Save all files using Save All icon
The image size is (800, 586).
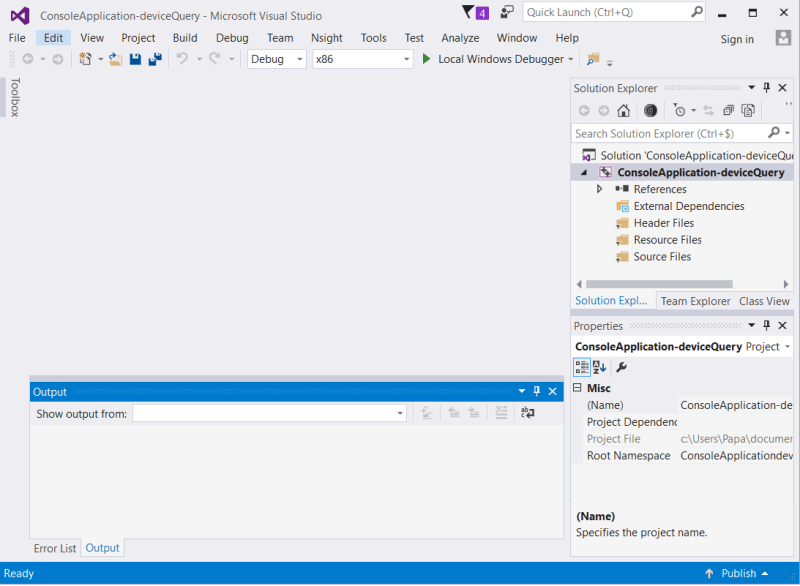[154, 60]
